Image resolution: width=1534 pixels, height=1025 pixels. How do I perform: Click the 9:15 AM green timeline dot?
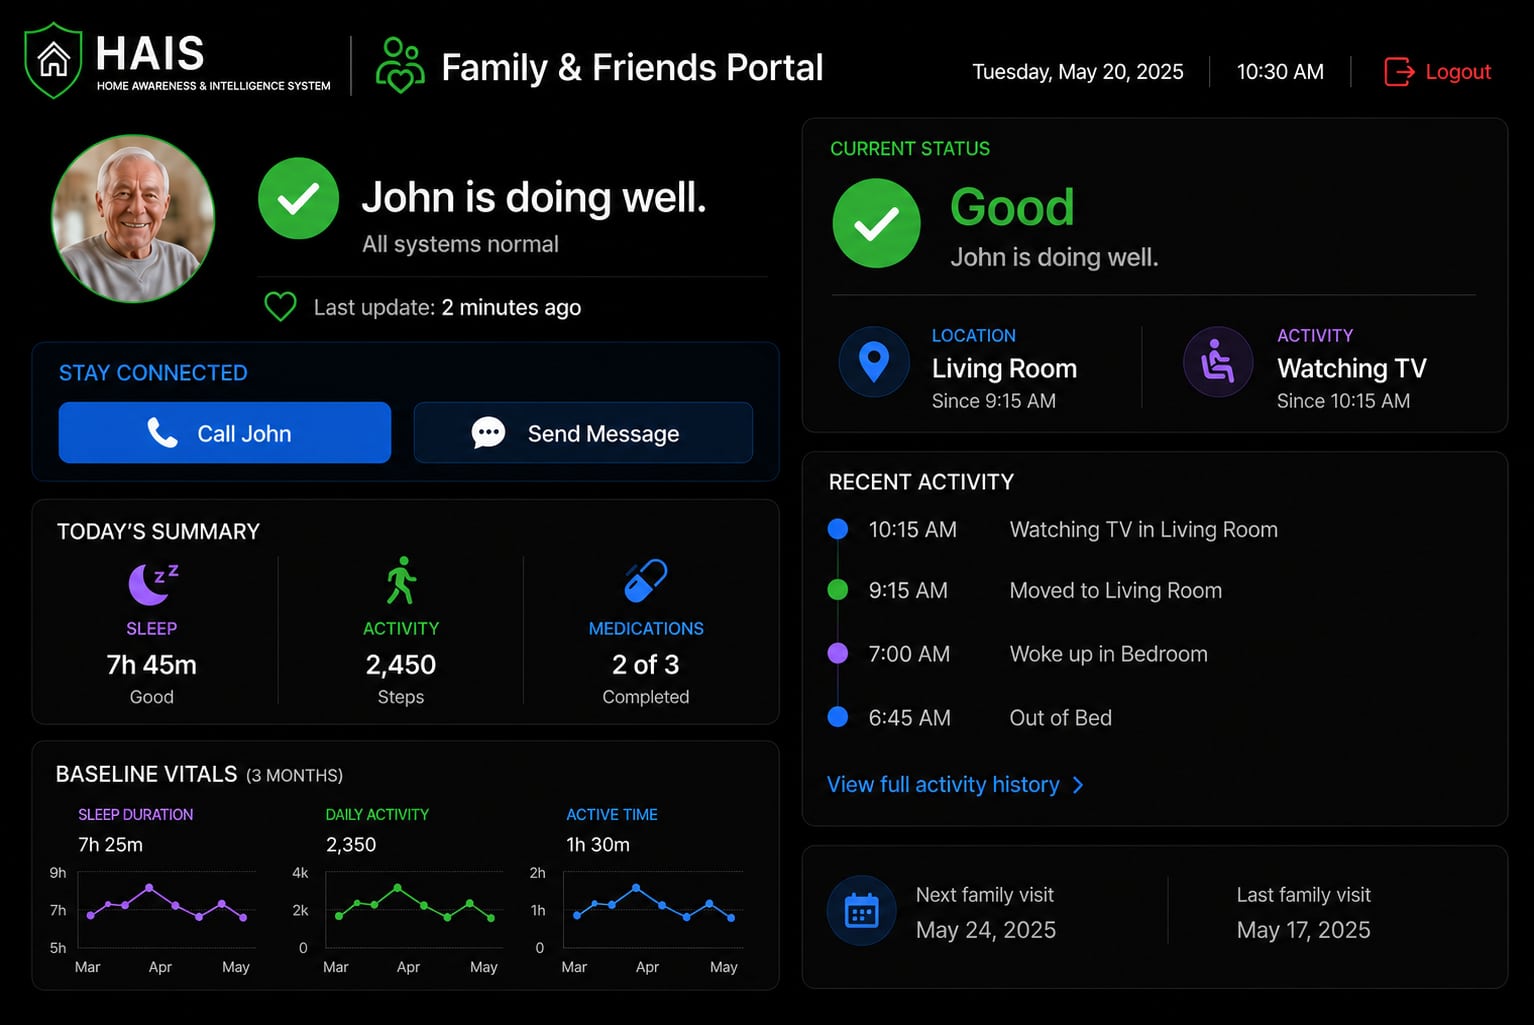pos(838,590)
